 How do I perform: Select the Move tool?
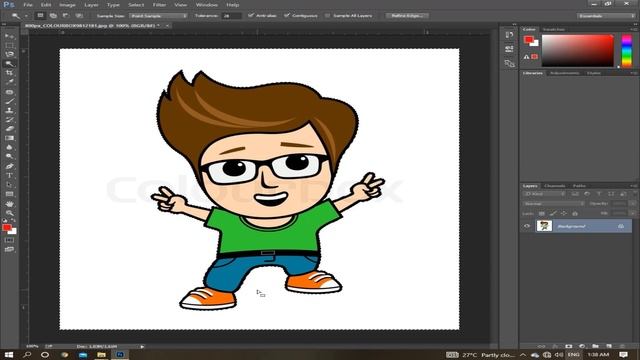[9, 36]
